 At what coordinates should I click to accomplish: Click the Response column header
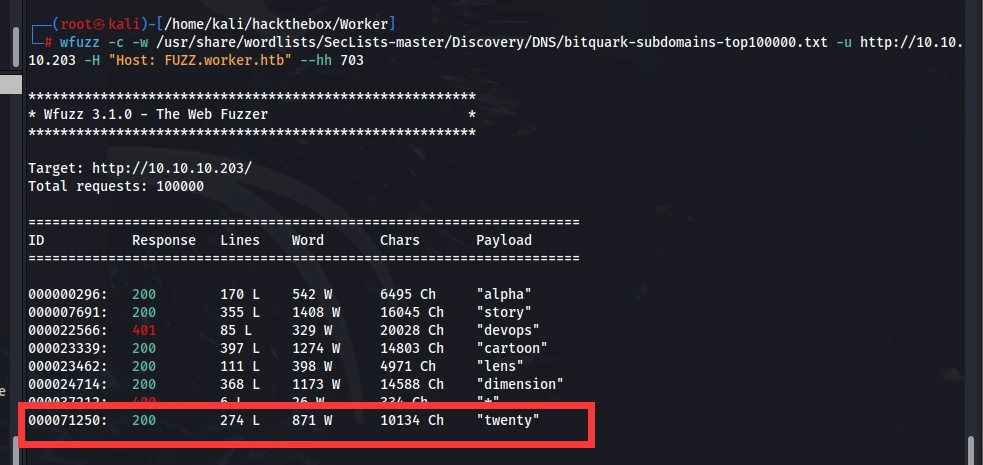tap(164, 240)
